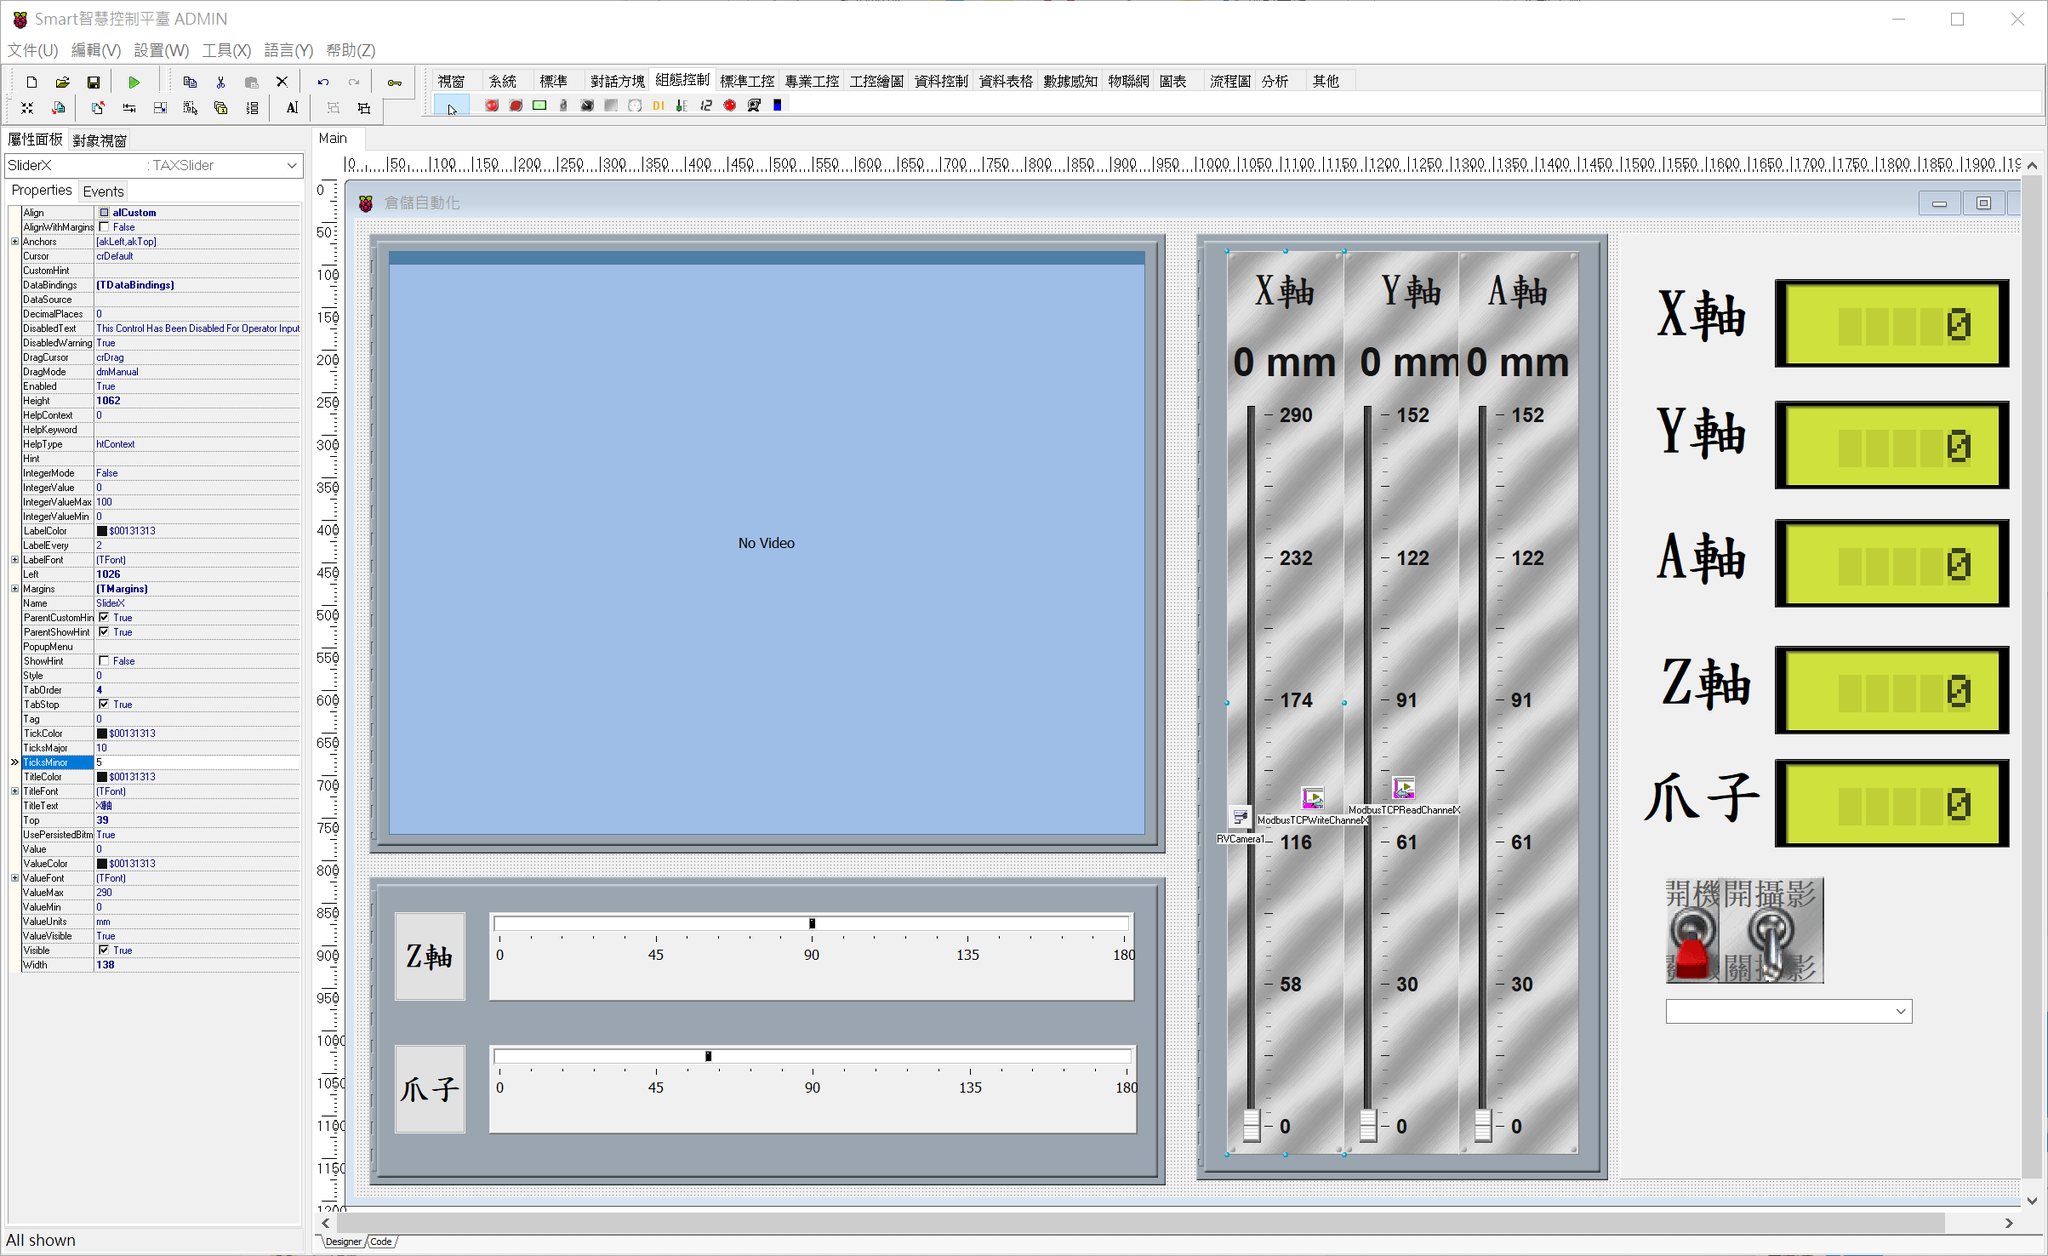
Task: Expand the Anchors property node
Action: [15, 242]
